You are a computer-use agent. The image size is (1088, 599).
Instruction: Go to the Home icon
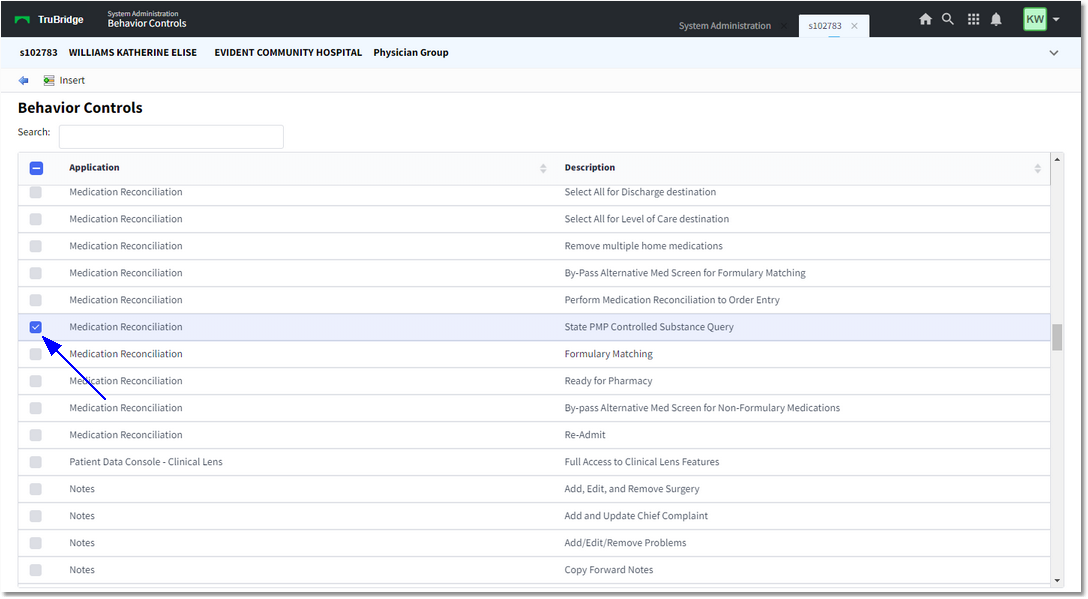[x=925, y=19]
